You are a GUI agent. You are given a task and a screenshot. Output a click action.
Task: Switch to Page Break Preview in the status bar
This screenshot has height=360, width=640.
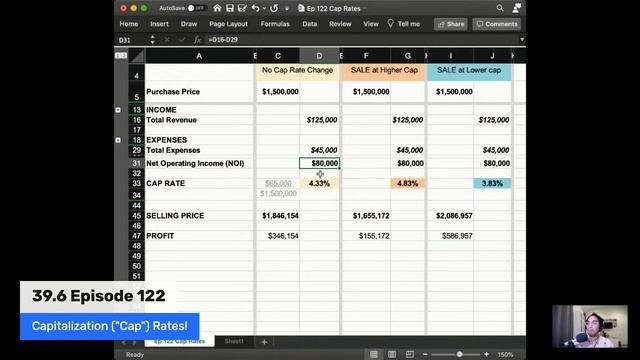[410, 354]
